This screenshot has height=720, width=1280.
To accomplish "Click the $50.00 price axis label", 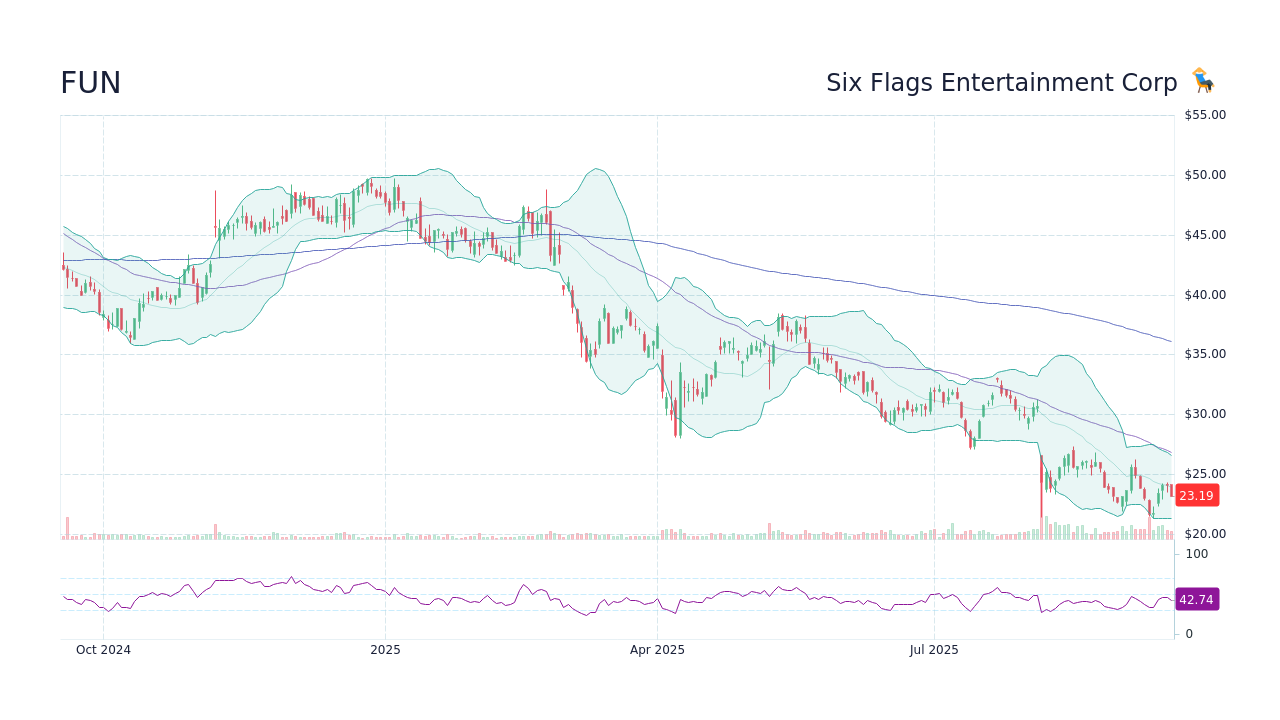I will (x=1205, y=175).
